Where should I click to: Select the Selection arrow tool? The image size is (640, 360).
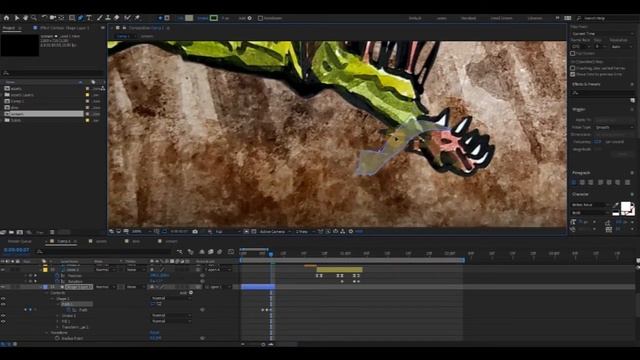point(17,18)
